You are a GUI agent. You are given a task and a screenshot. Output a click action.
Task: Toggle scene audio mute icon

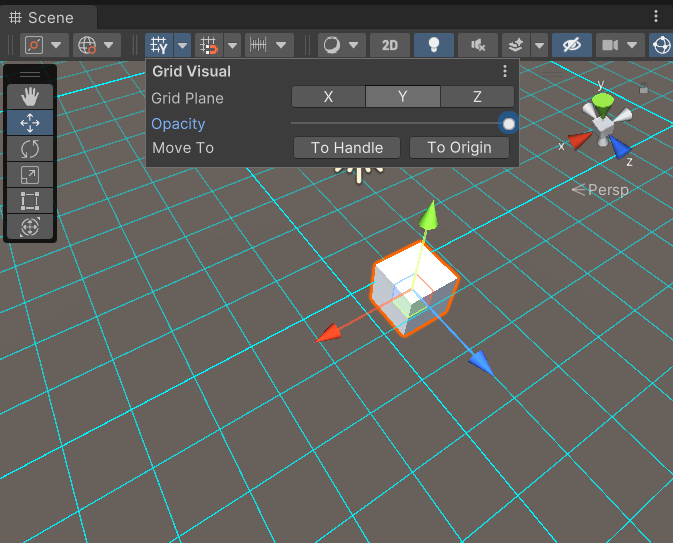point(478,45)
